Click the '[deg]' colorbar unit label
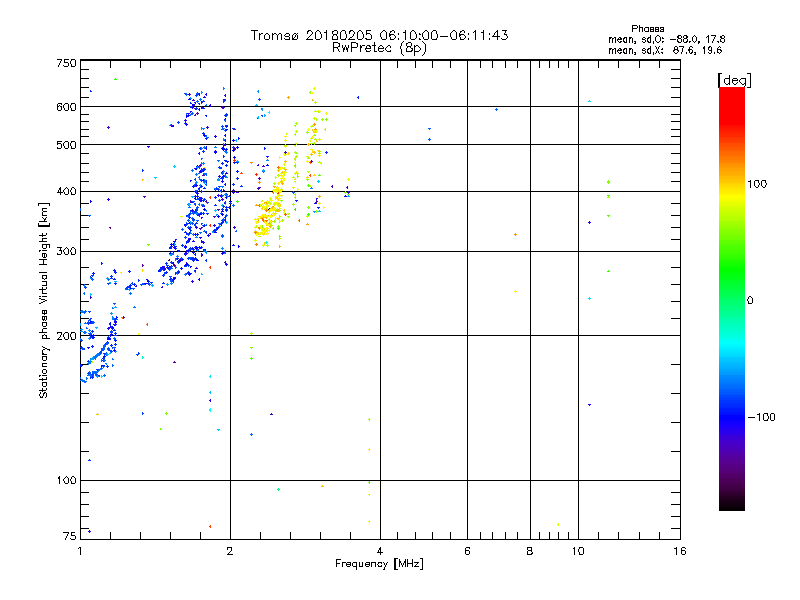 point(734,80)
